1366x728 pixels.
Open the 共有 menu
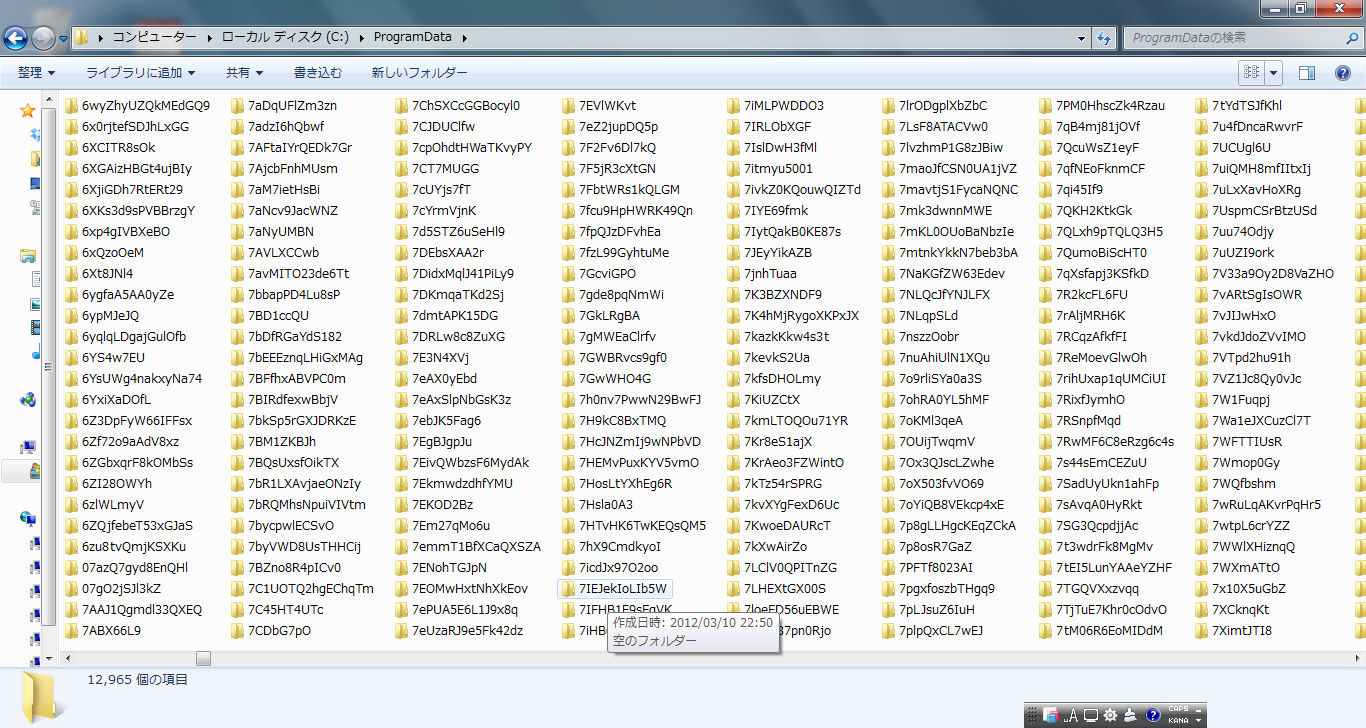[244, 73]
